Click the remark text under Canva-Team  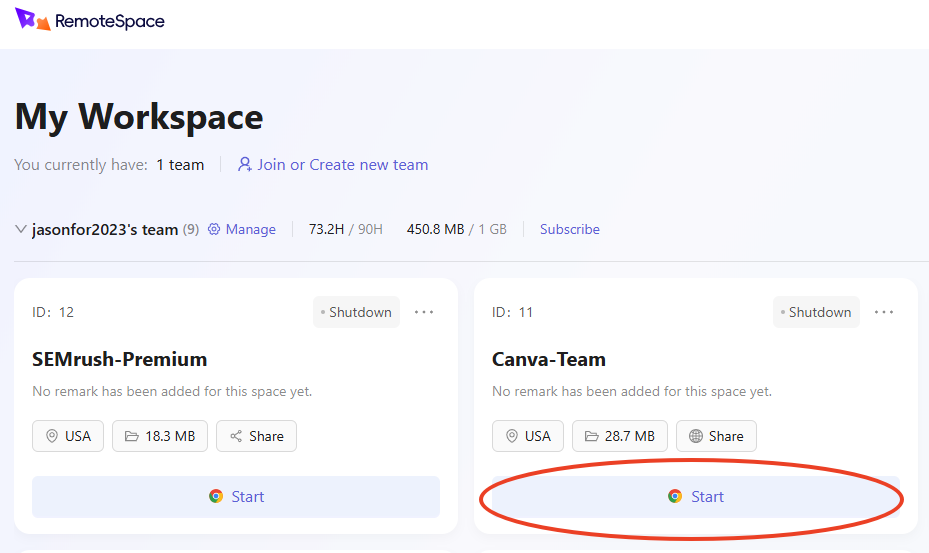click(x=632, y=391)
